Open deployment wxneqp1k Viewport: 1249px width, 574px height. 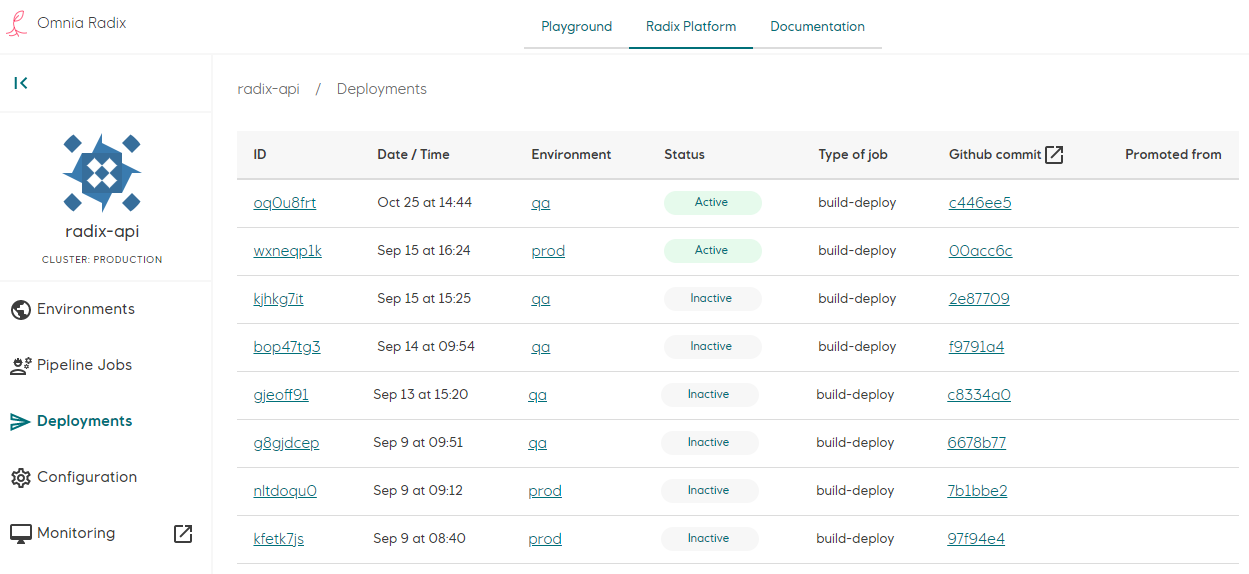point(288,251)
